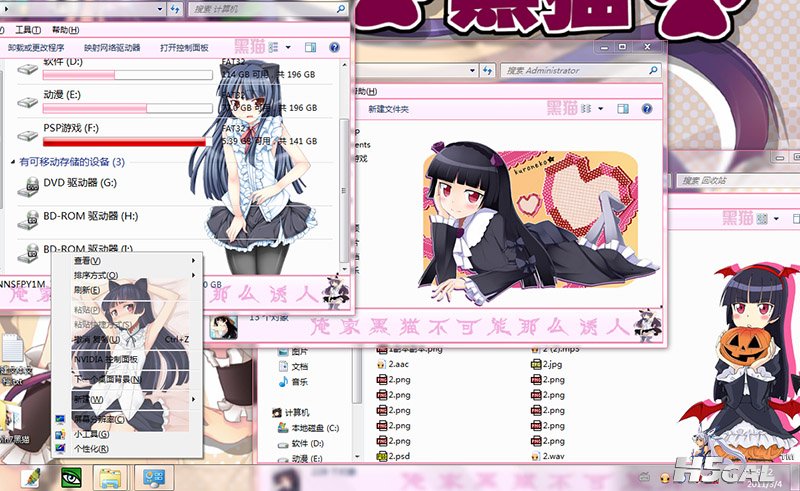
Task: Click the scroll-up arrow in the Computer window
Action: coord(344,65)
